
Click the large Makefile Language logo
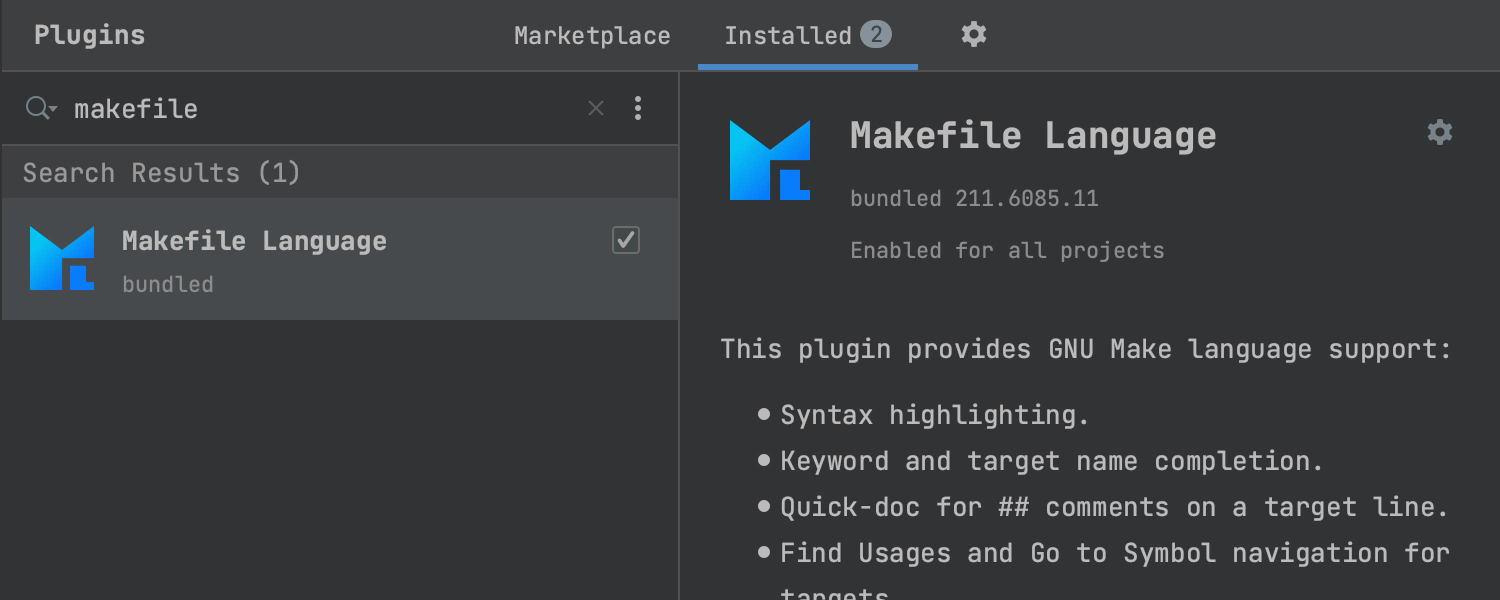pos(770,160)
